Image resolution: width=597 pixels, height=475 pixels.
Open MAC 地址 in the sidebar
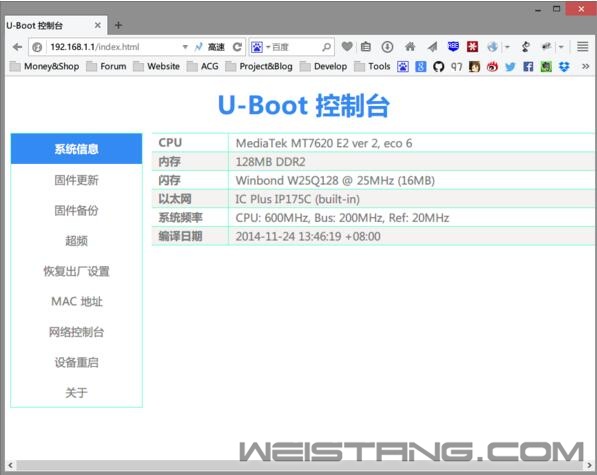coord(77,301)
